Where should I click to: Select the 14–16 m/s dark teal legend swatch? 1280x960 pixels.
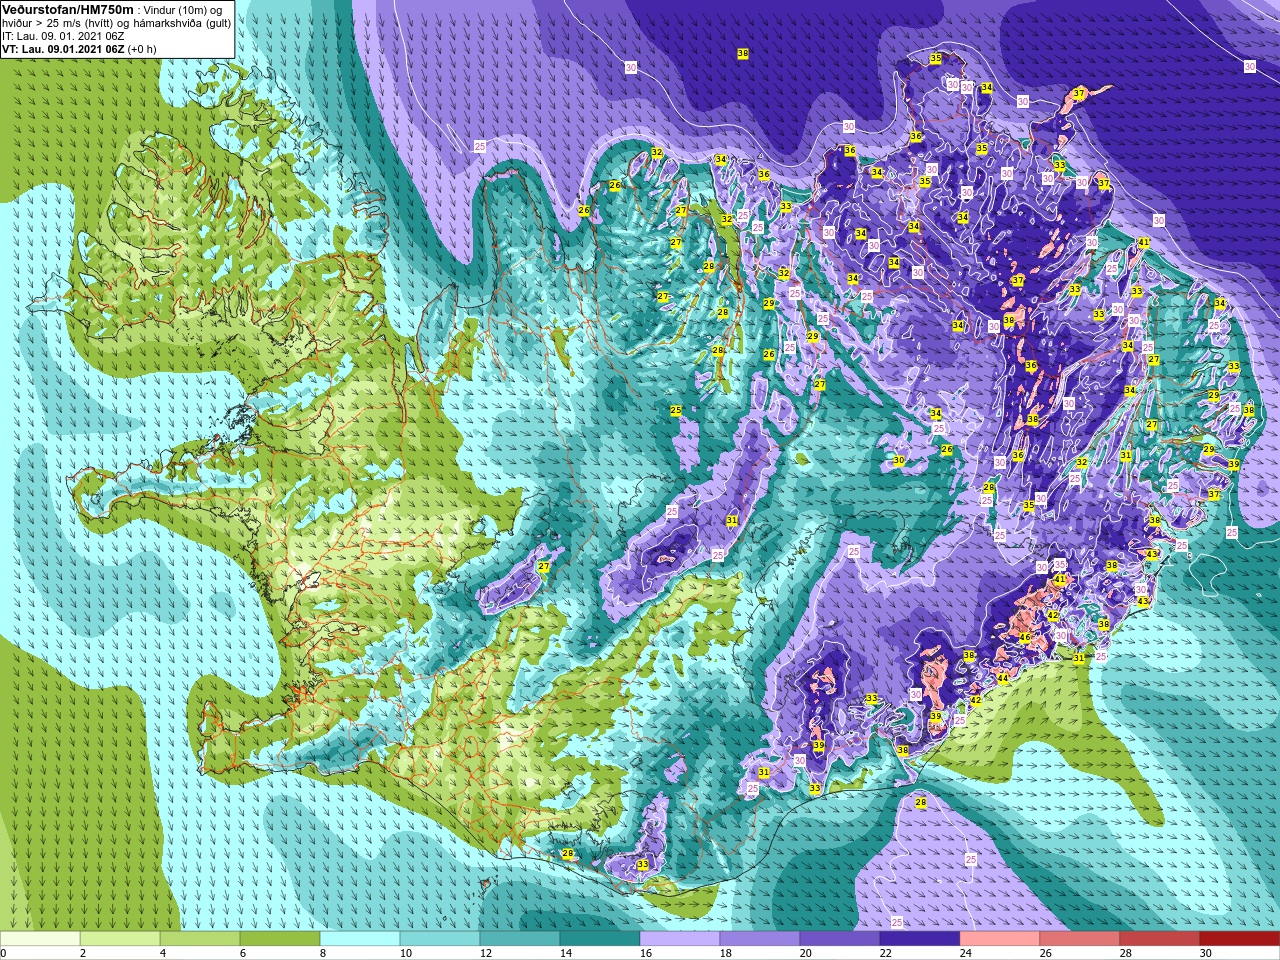click(600, 939)
